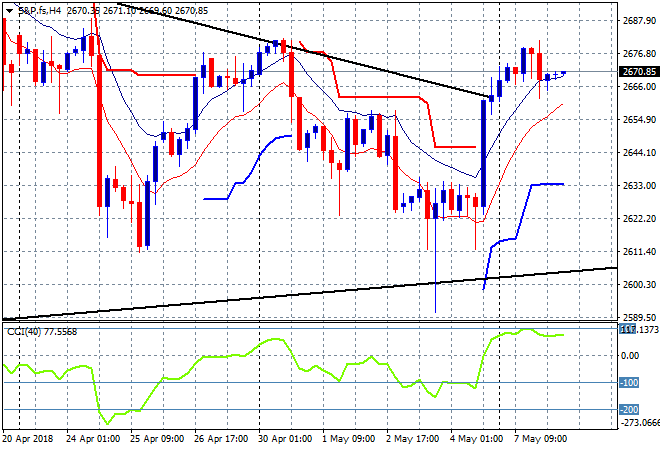Image resolution: width=660 pixels, height=450 pixels.
Task: Click time axis label 1 May 09:00
Action: [349, 439]
